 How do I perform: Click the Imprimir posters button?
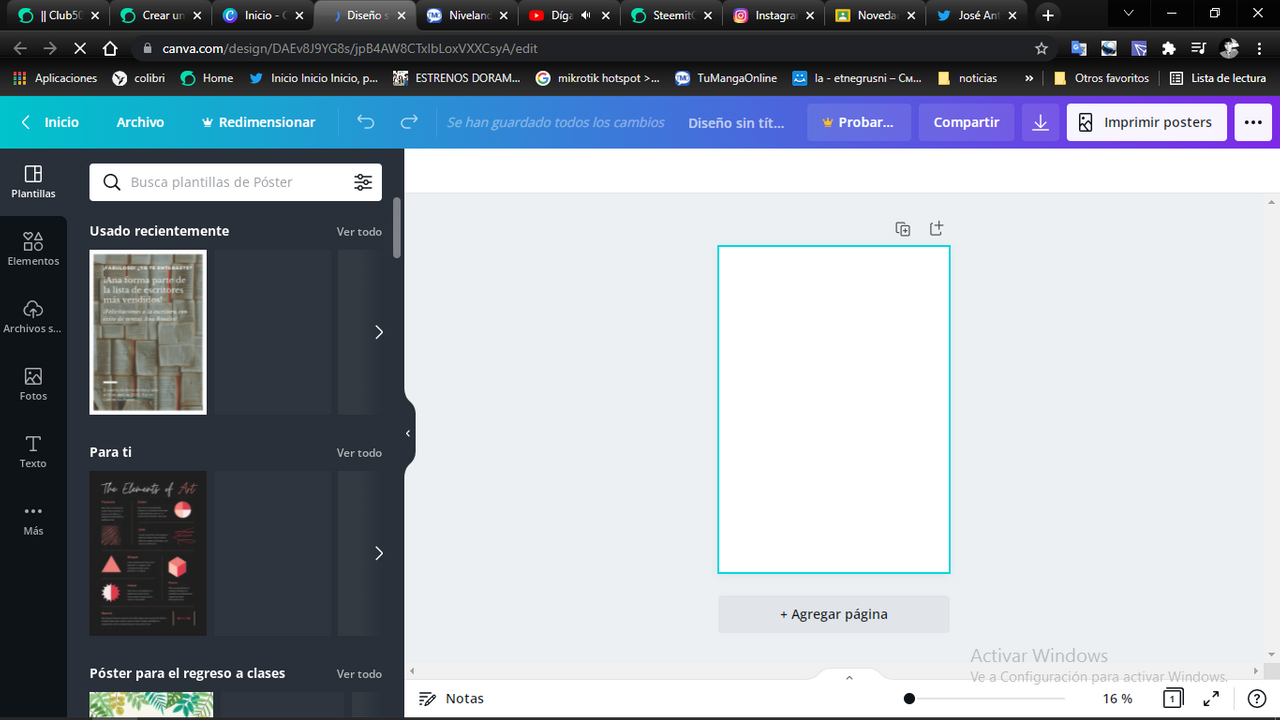(1146, 122)
